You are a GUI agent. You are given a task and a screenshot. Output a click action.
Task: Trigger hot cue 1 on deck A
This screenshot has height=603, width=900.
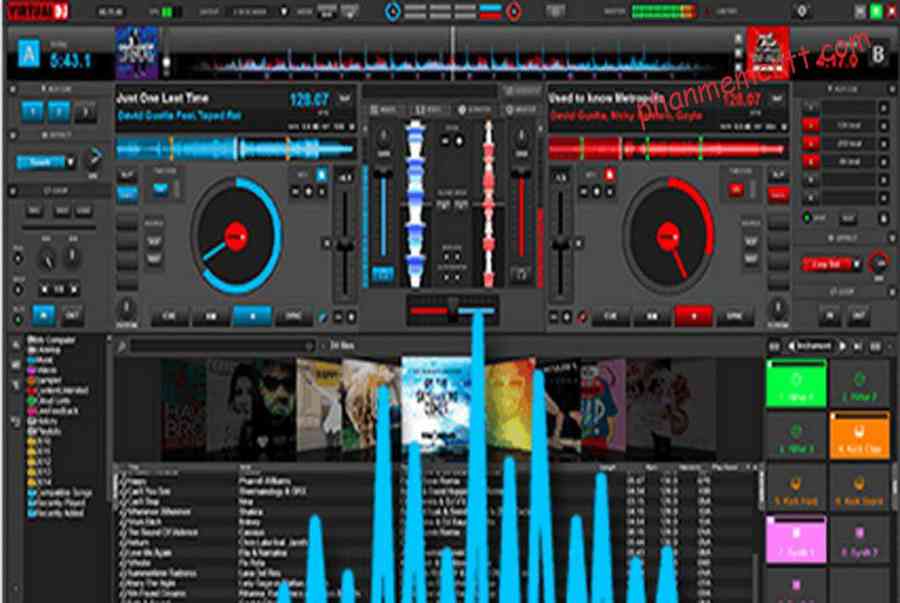33,112
